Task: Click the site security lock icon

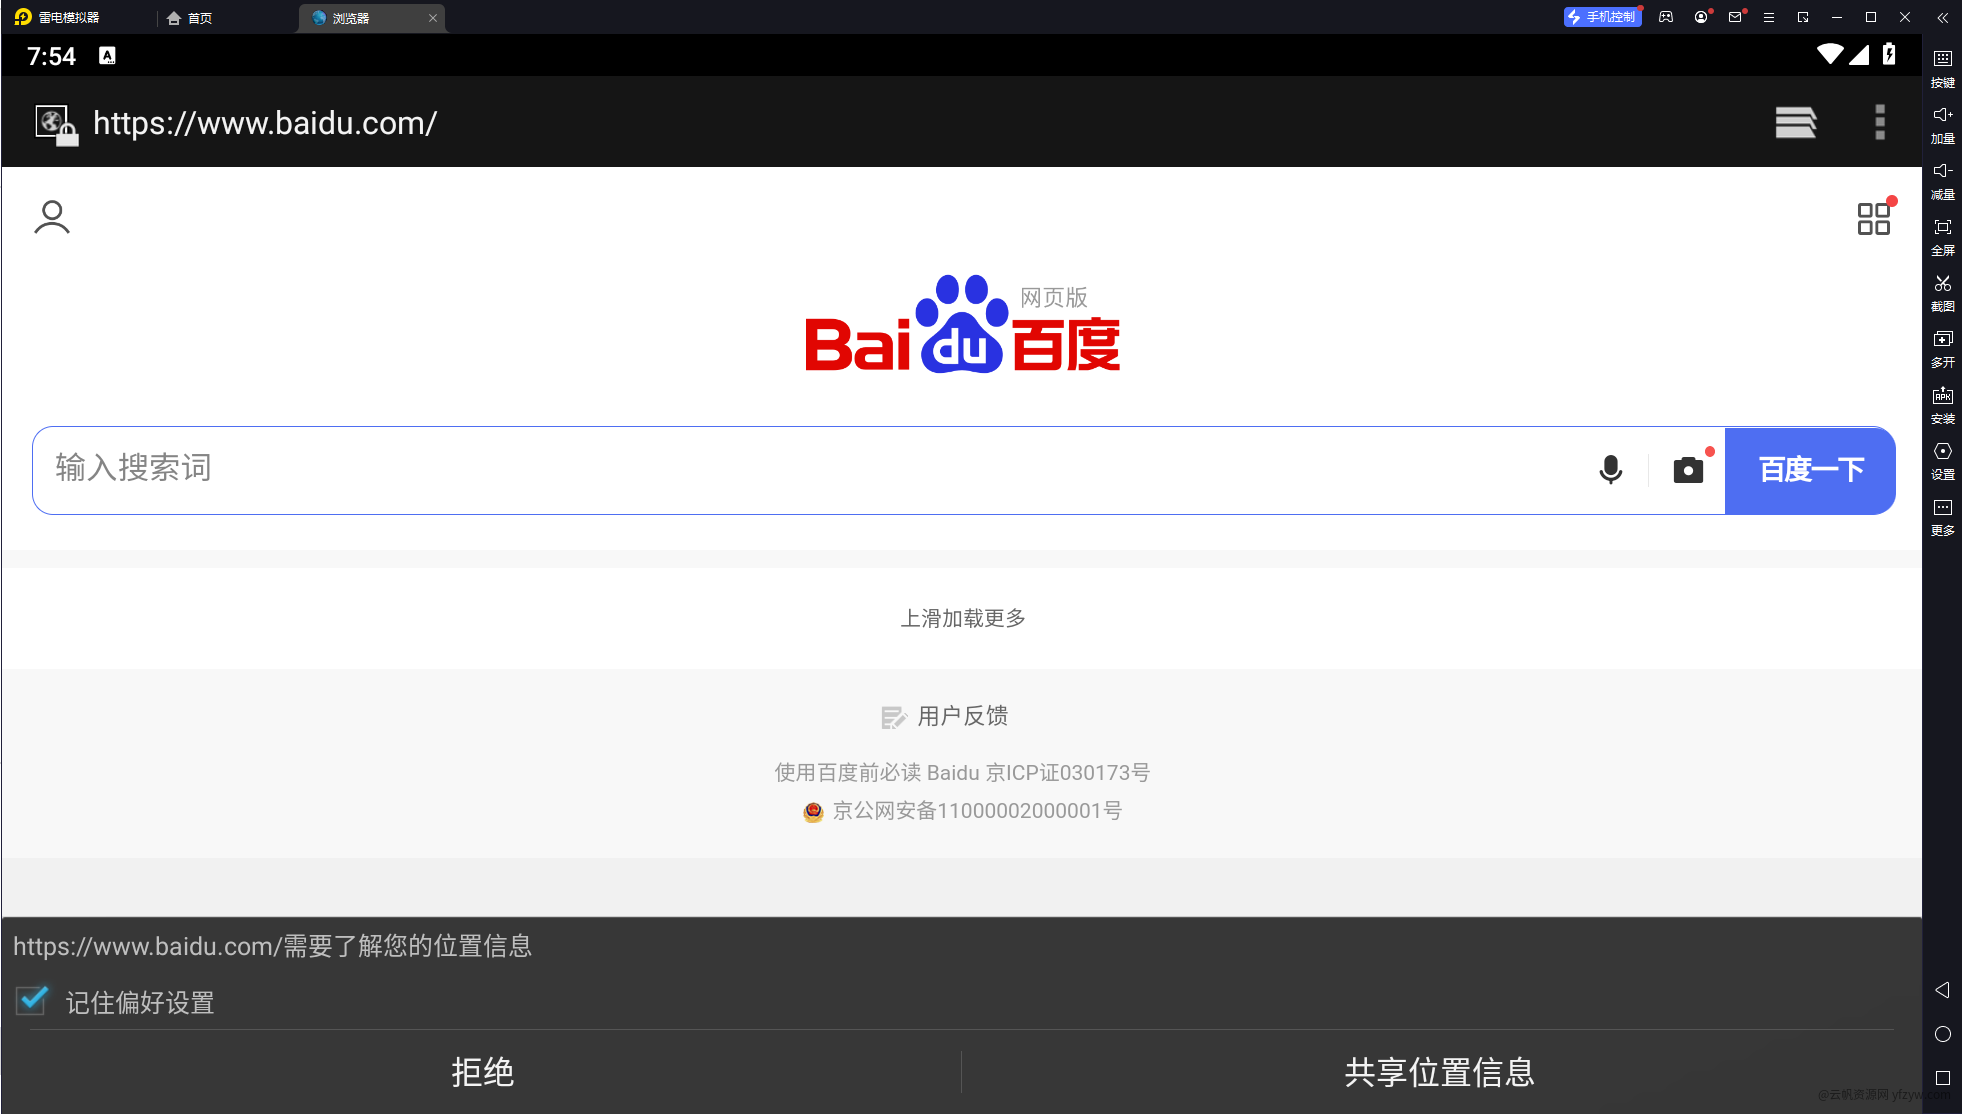Action: tap(56, 125)
